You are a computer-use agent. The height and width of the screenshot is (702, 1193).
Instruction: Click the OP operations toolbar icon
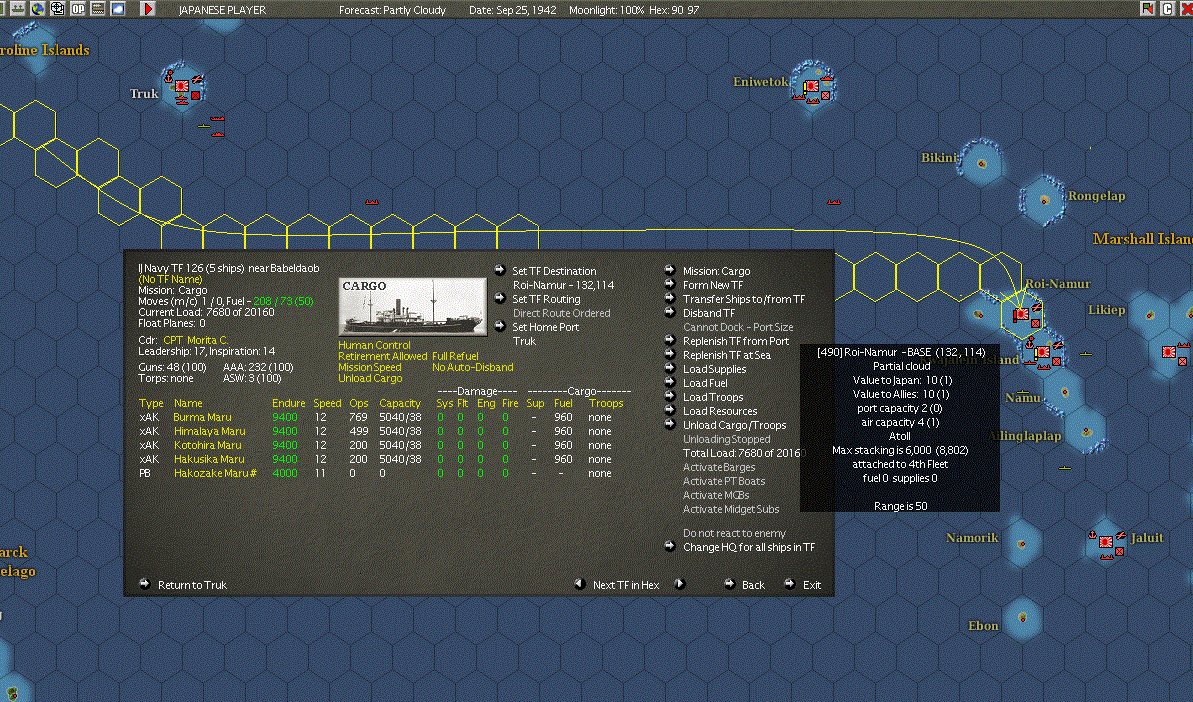78,9
